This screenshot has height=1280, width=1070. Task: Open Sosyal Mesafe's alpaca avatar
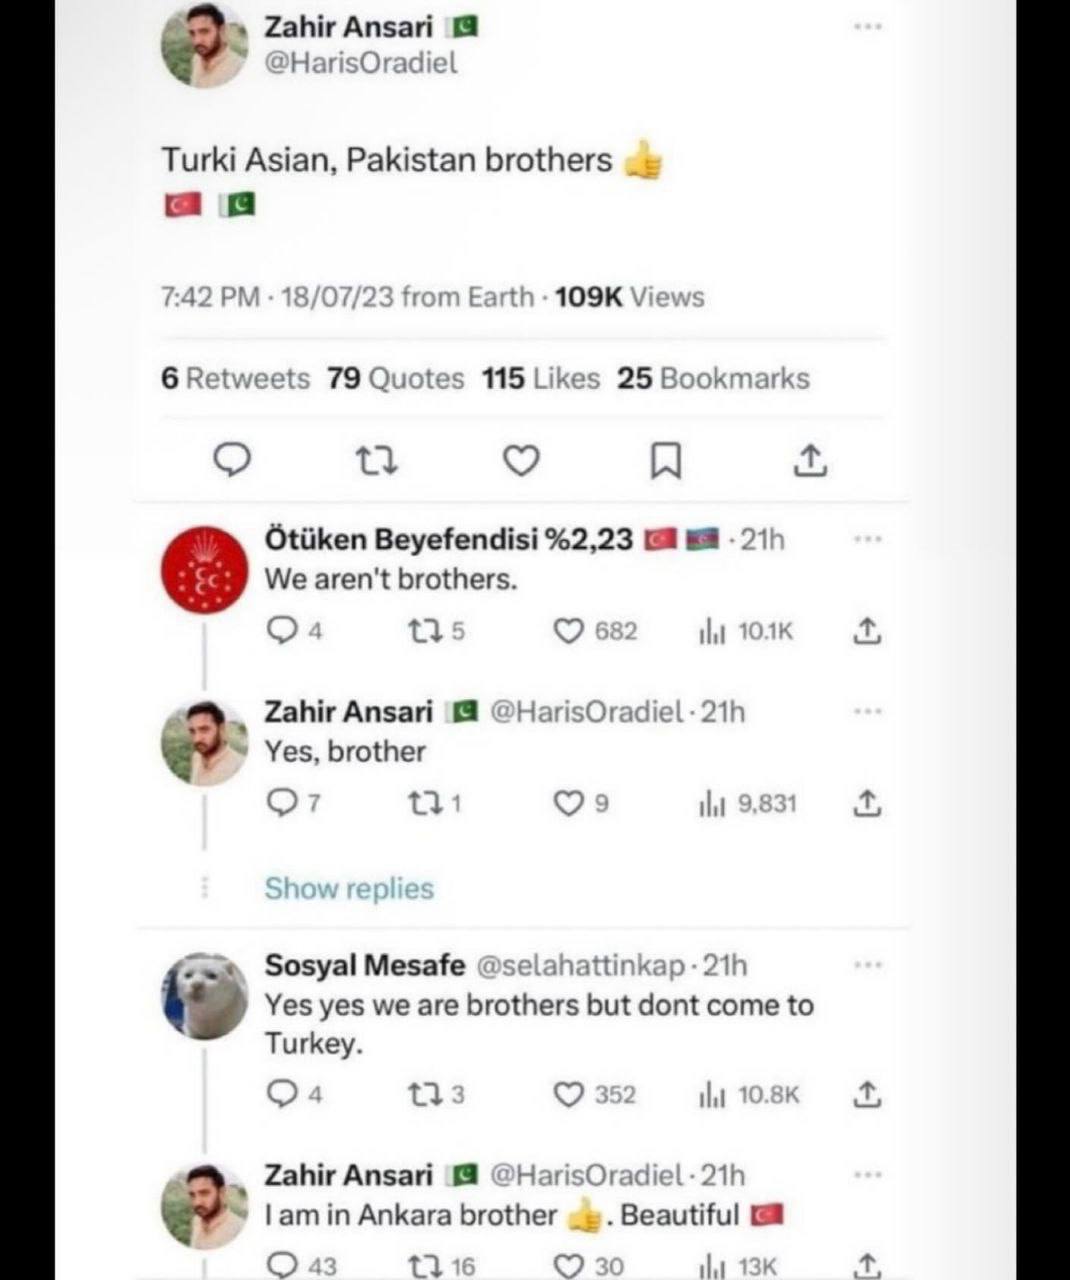204,996
